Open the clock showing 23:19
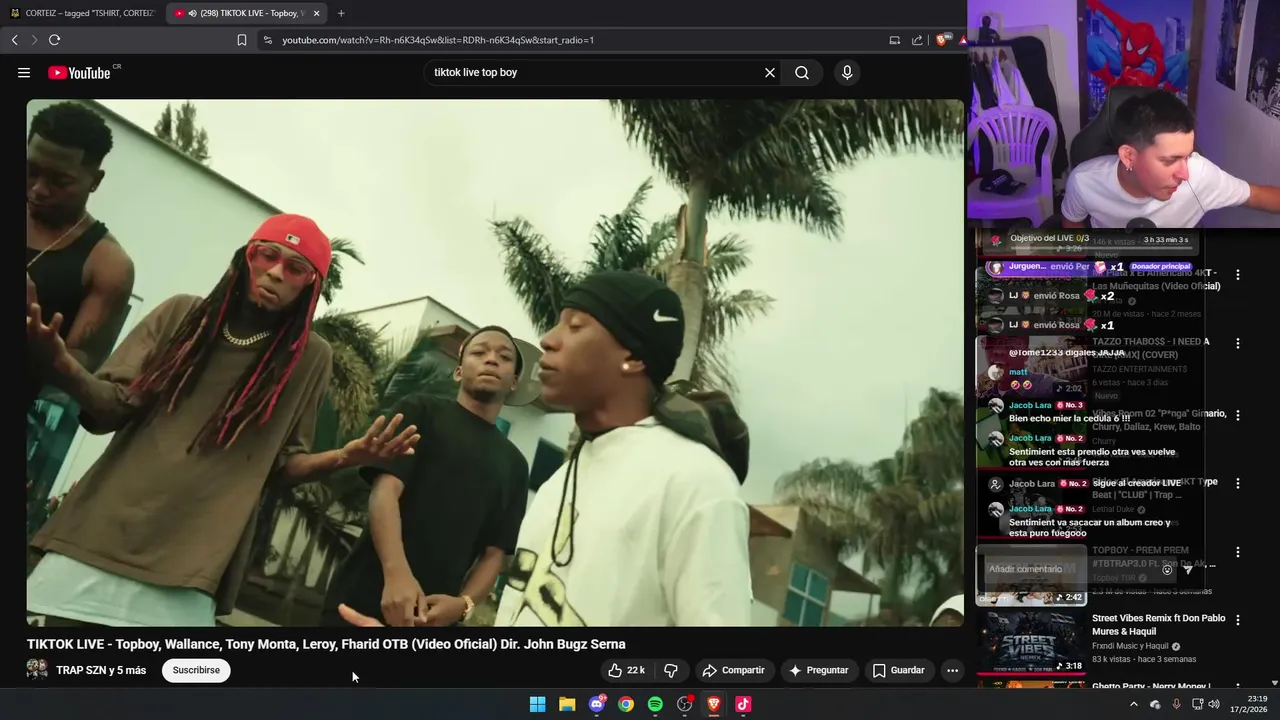1280x720 pixels. click(1249, 704)
